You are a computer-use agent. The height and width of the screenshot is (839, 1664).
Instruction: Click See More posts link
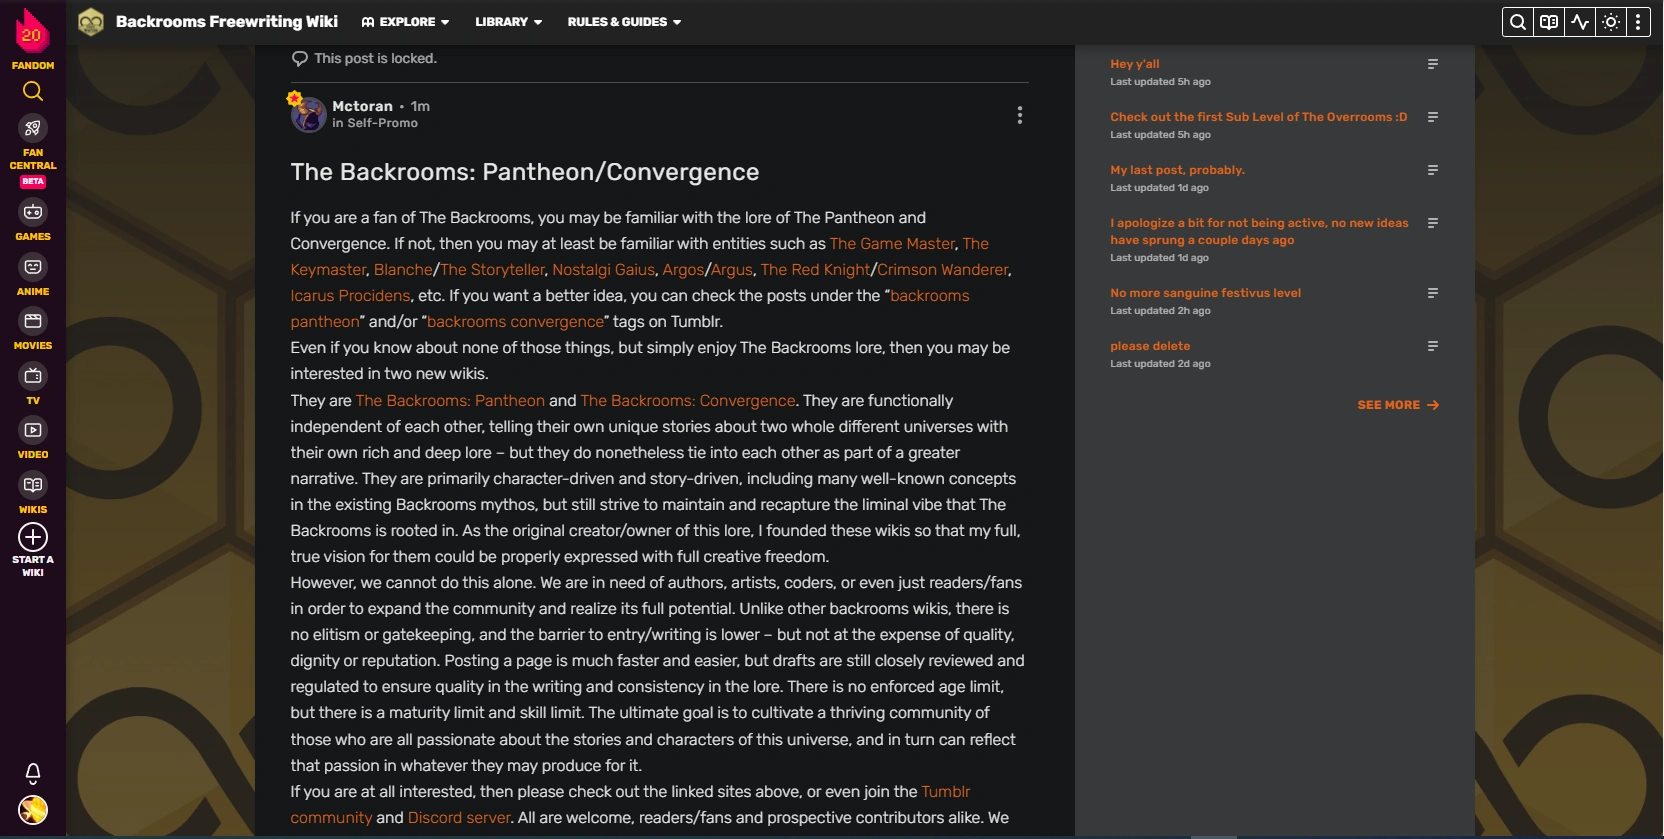(1397, 405)
